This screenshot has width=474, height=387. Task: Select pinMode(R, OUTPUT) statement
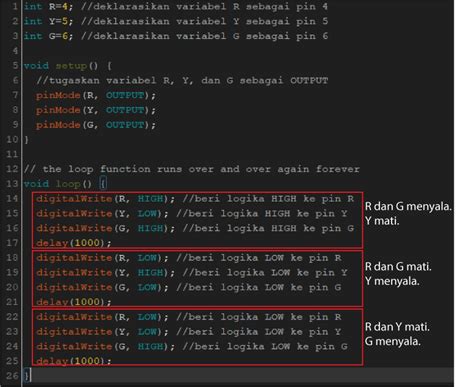click(x=96, y=95)
